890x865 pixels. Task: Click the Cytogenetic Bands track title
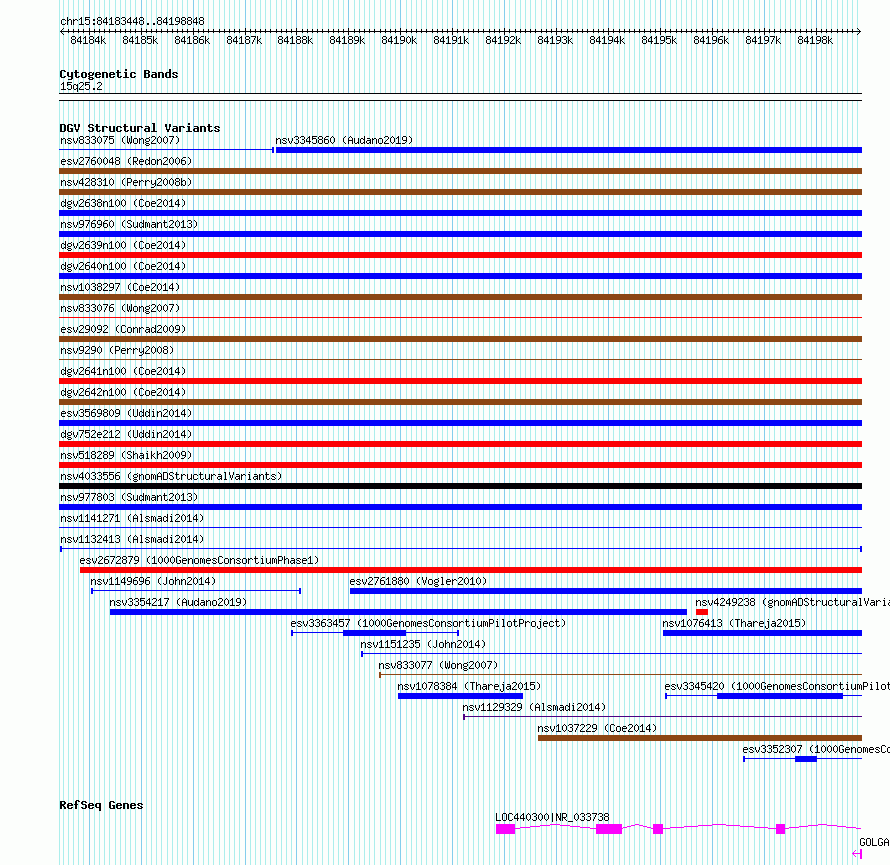119,74
